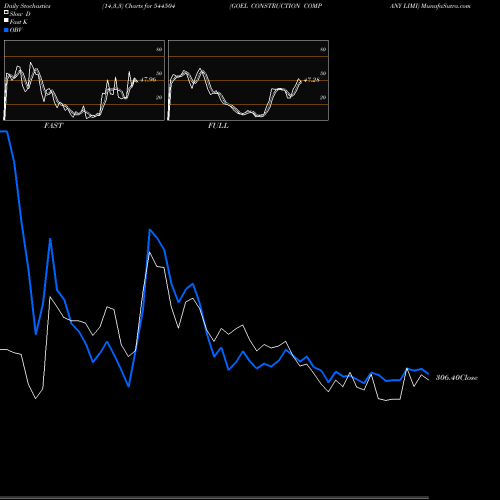Click the 47.28 value in FULL chart

(312, 80)
